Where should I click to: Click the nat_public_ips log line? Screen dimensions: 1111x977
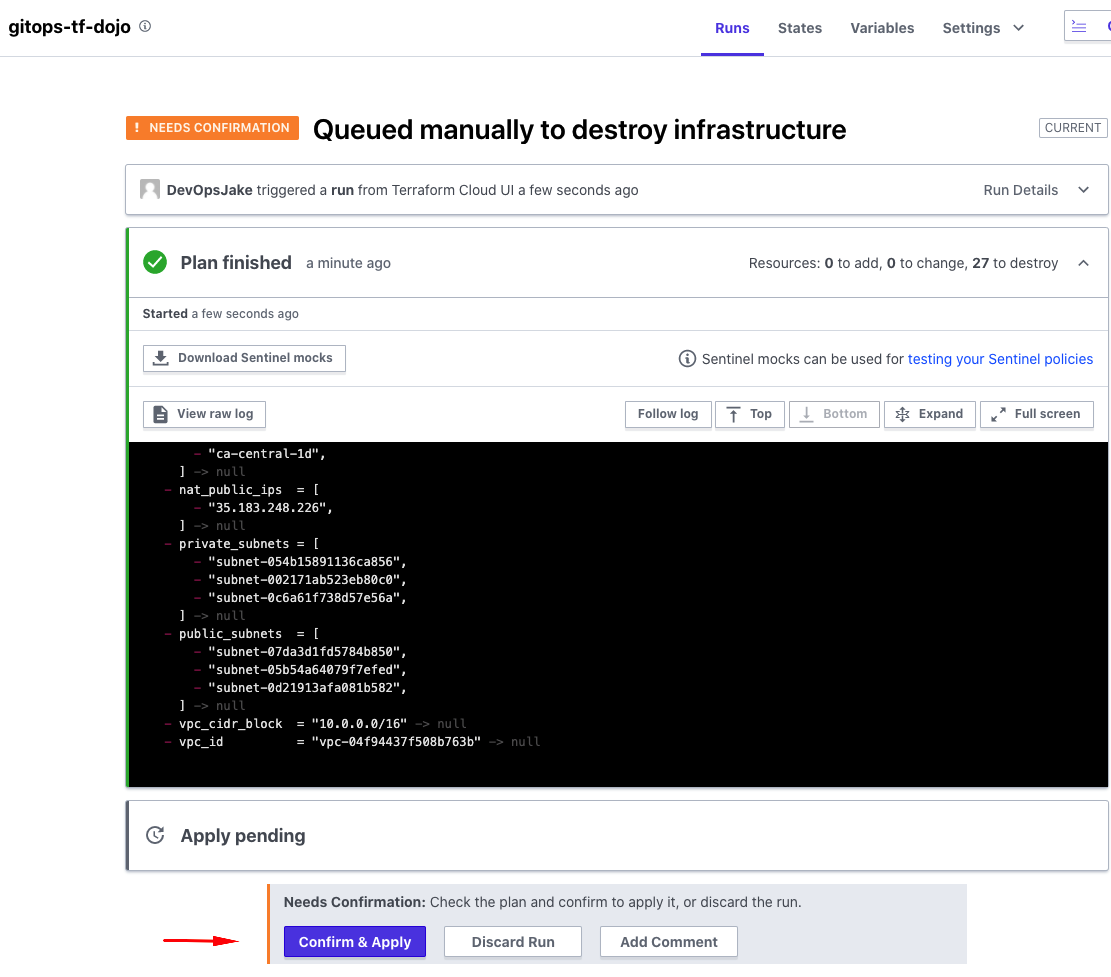(x=242, y=490)
